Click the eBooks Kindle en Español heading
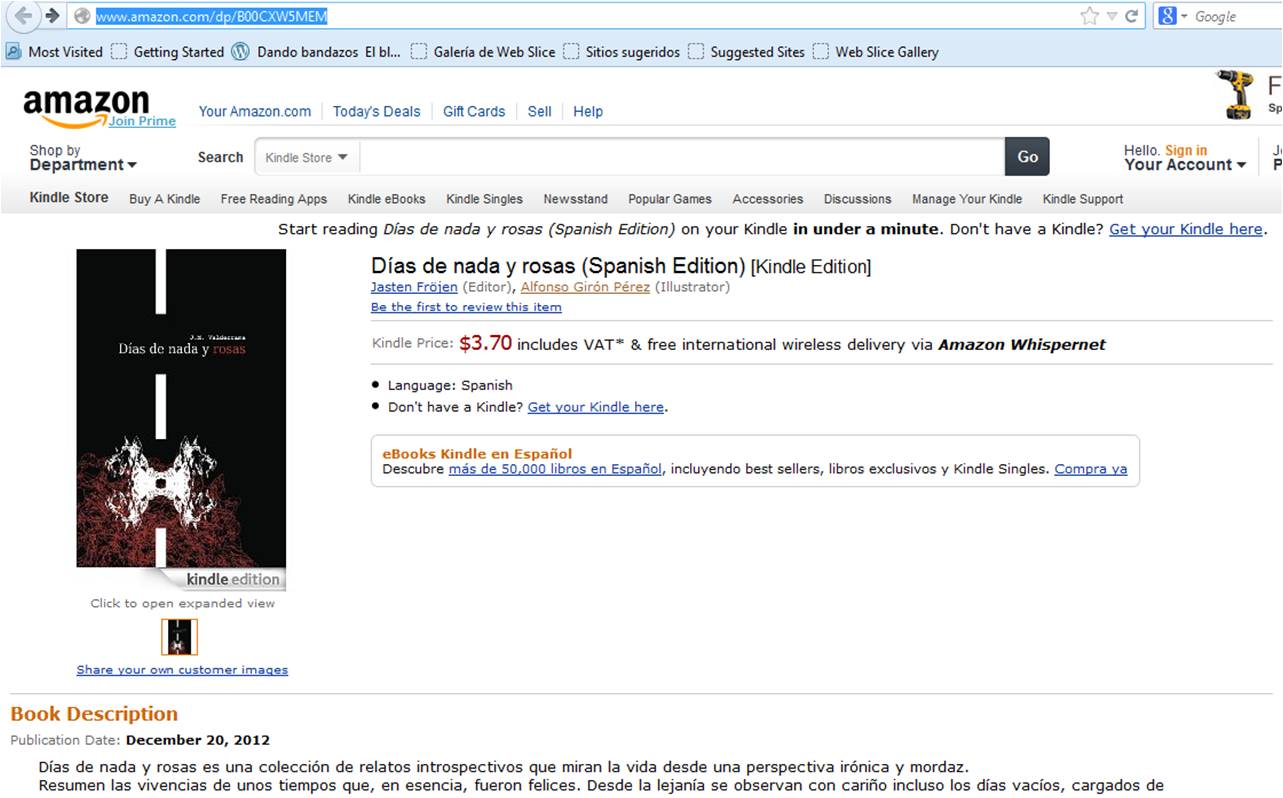This screenshot has height=798, width=1283. (477, 453)
